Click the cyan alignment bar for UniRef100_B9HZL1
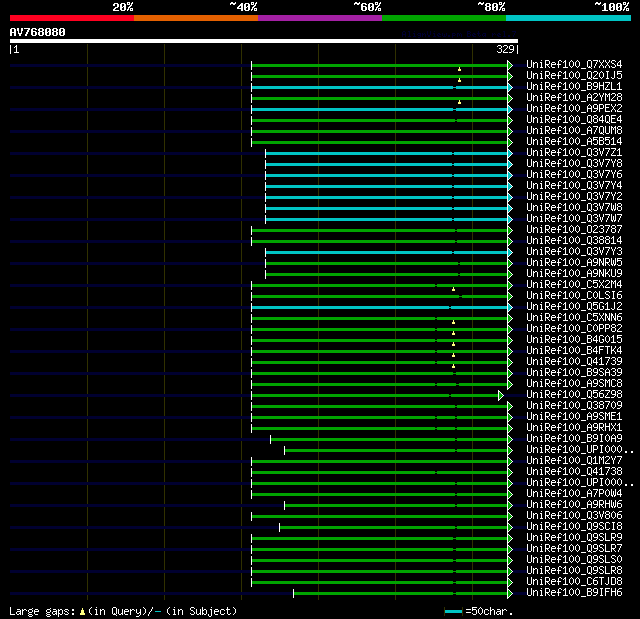640x619 pixels. pyautogui.click(x=380, y=87)
